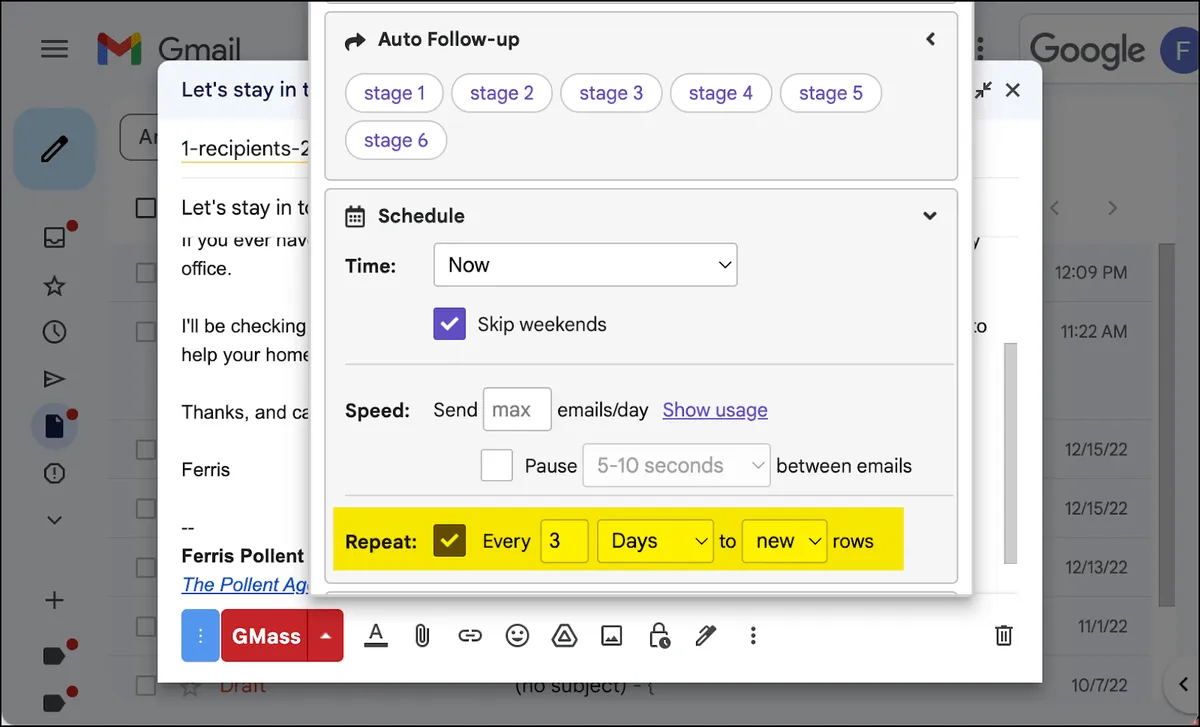Open the Show usage link

715,410
